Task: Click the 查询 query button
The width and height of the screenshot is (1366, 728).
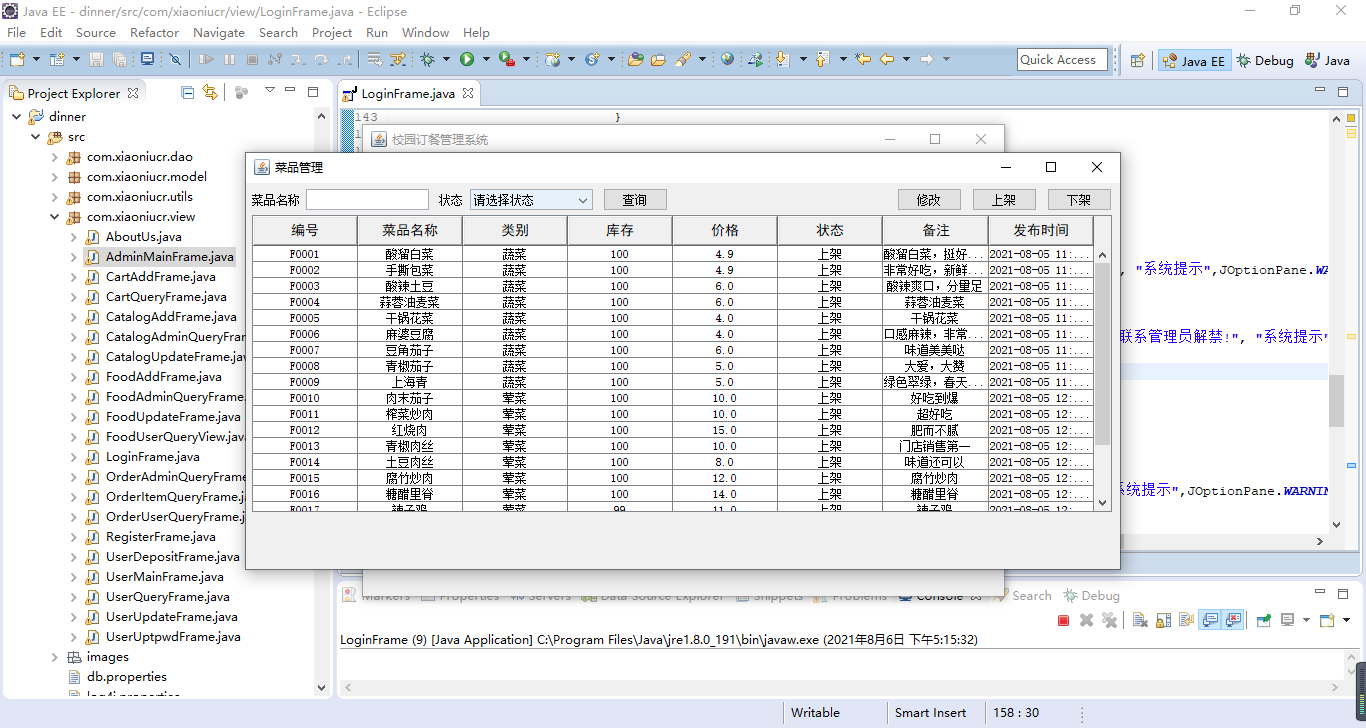Action: 635,200
